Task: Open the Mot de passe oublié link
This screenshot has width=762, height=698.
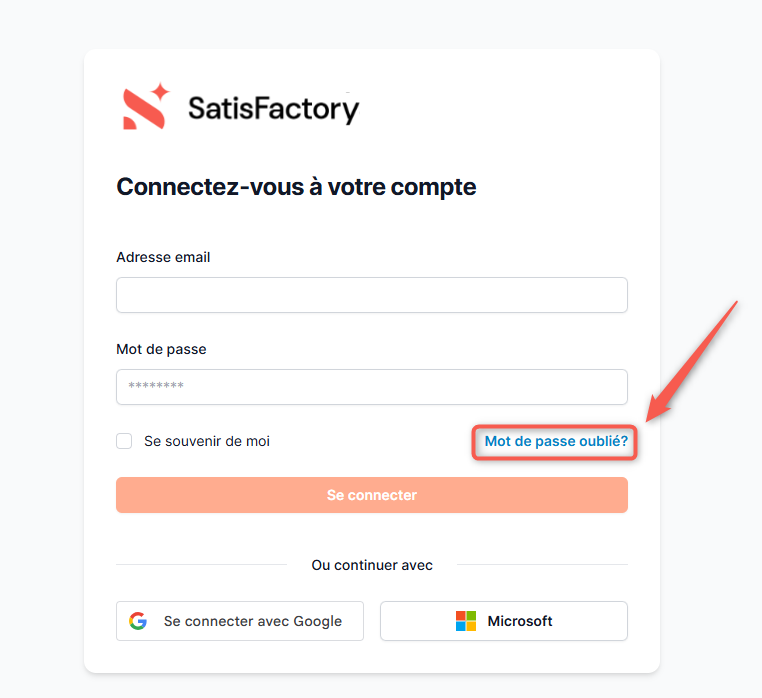Action: (556, 441)
